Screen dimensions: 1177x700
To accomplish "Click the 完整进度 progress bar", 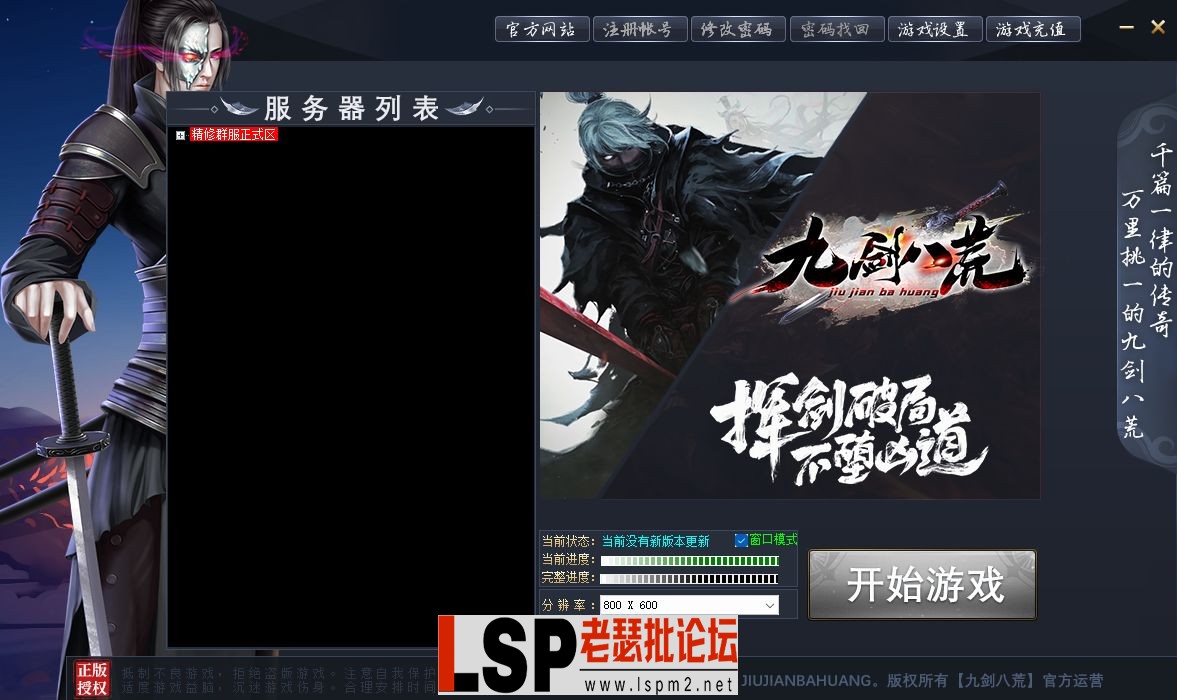I will [689, 578].
